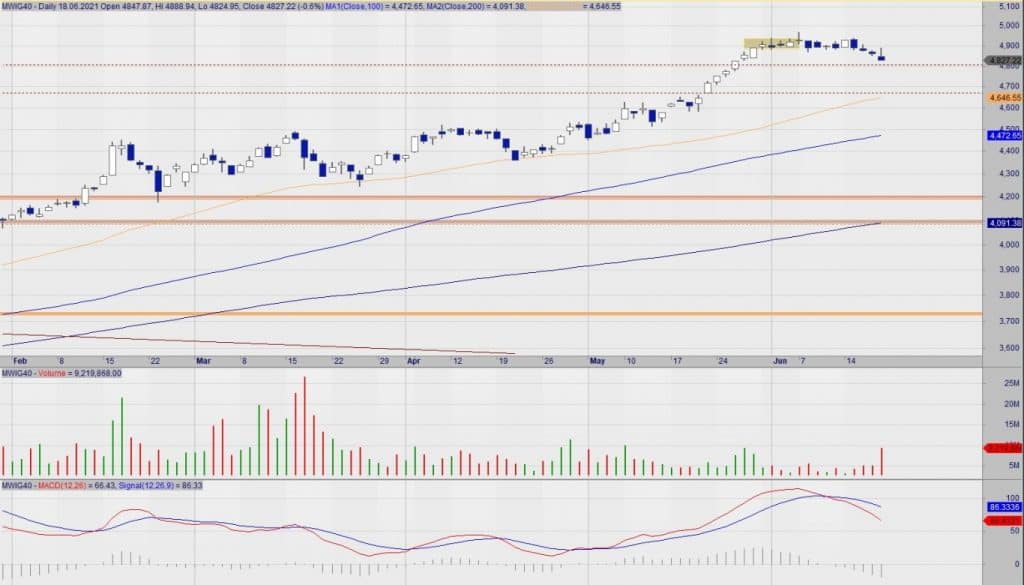The image size is (1024, 585).
Task: Select the most recent candlestick on price chart
Action: [881, 56]
